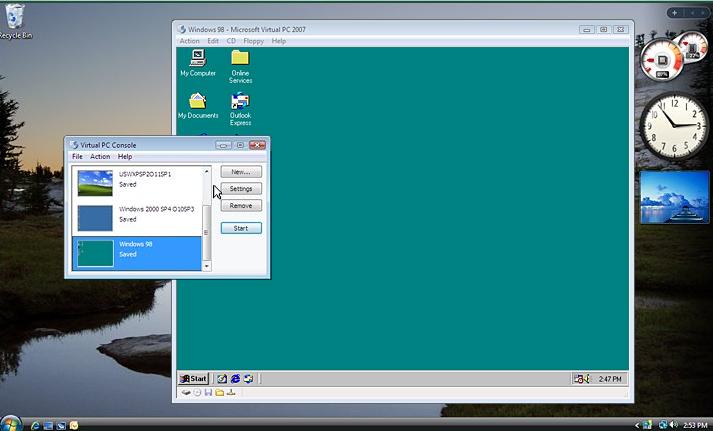The image size is (713, 431).
Task: Open My Documents in the Windows 98 guest
Action: pos(198,105)
